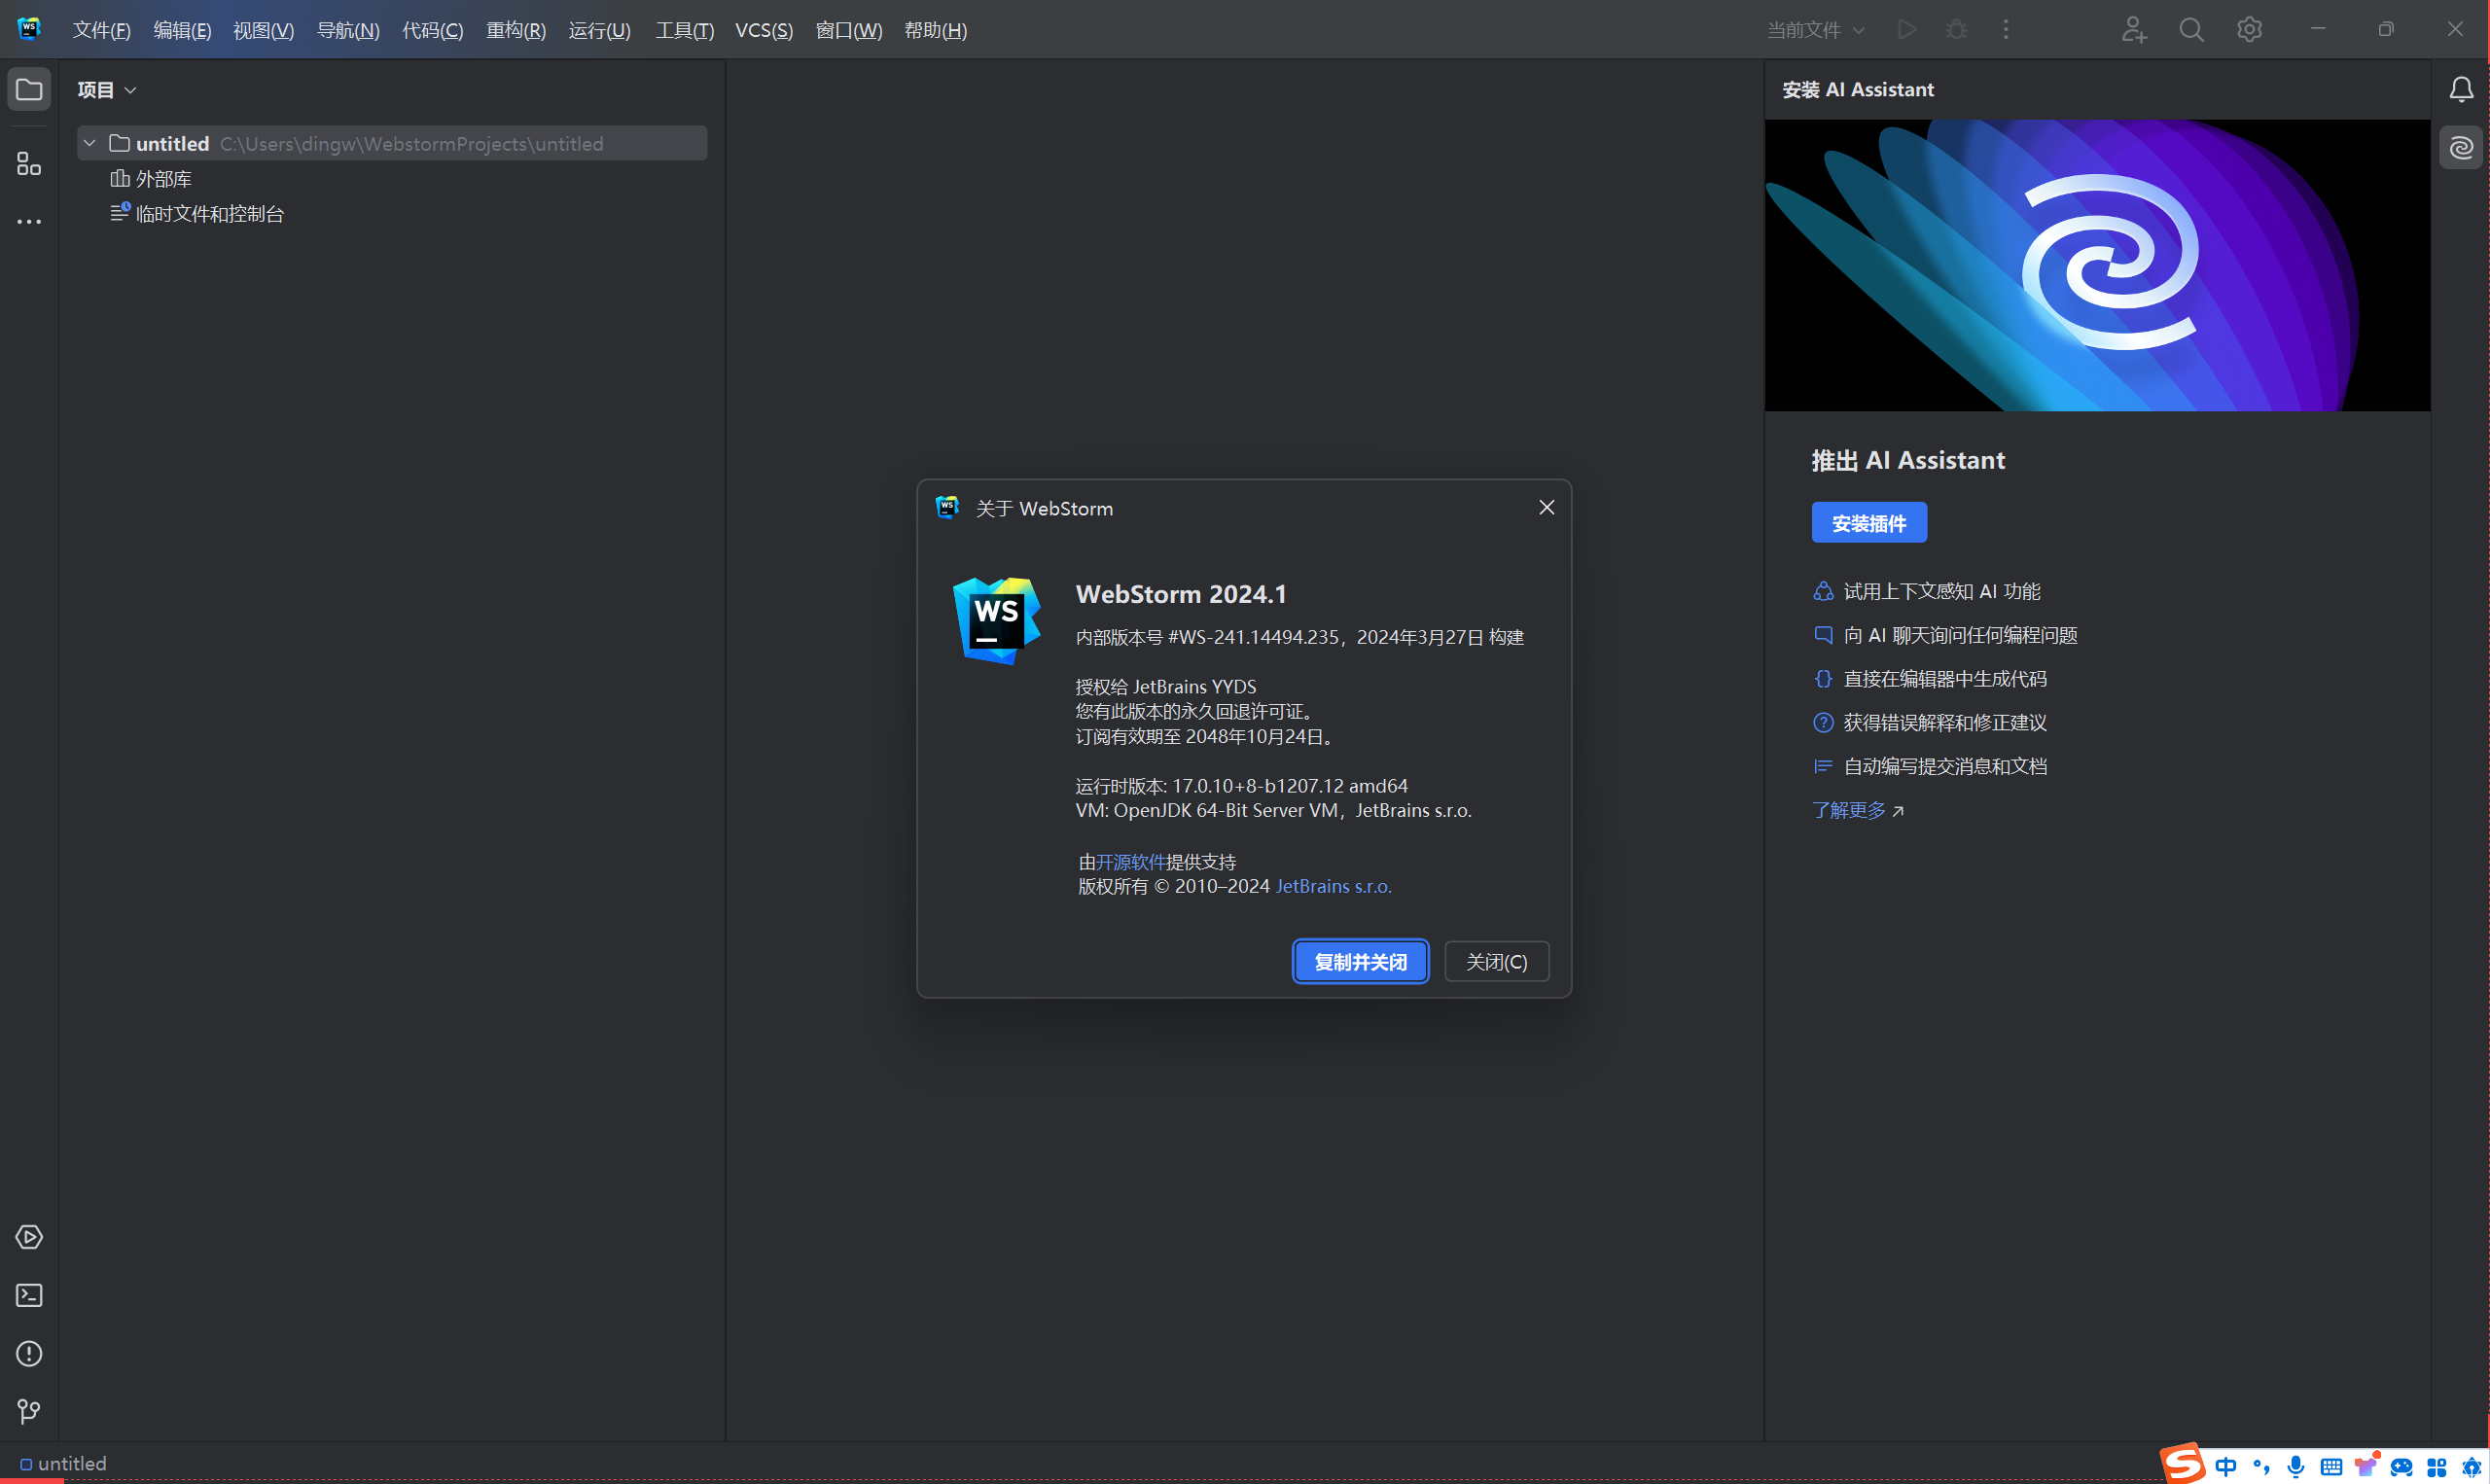This screenshot has width=2490, height=1484.
Task: Open the 项目 view dropdown
Action: 107,90
